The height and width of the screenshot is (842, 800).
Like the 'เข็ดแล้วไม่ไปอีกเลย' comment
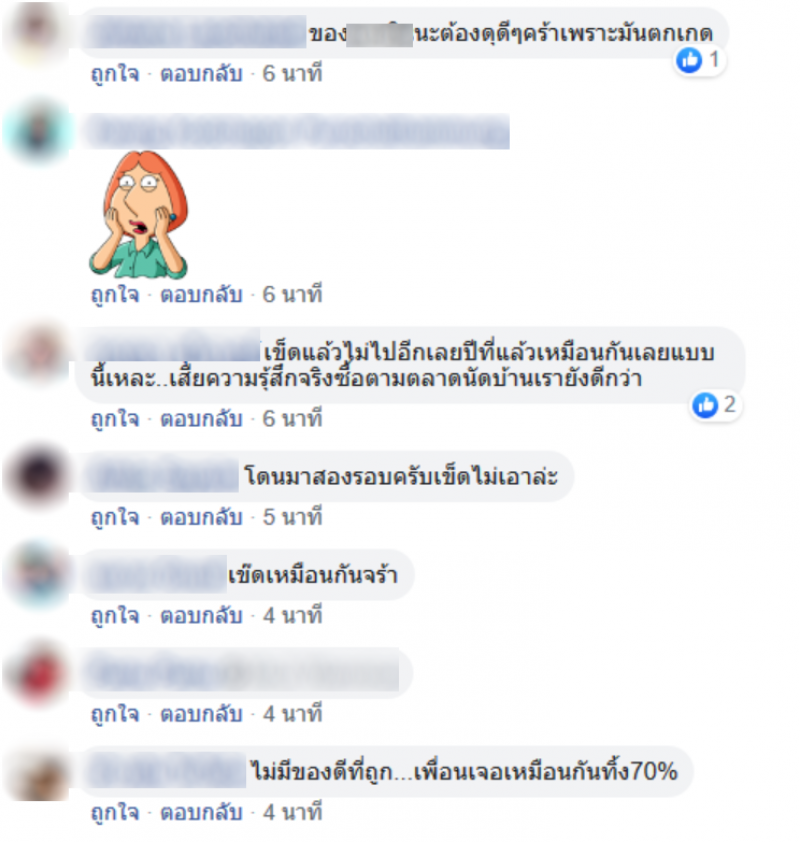coord(115,418)
